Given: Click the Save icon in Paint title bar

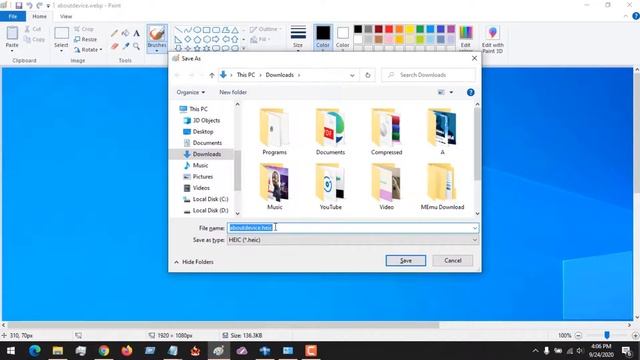Looking at the screenshot, I should coord(19,6).
